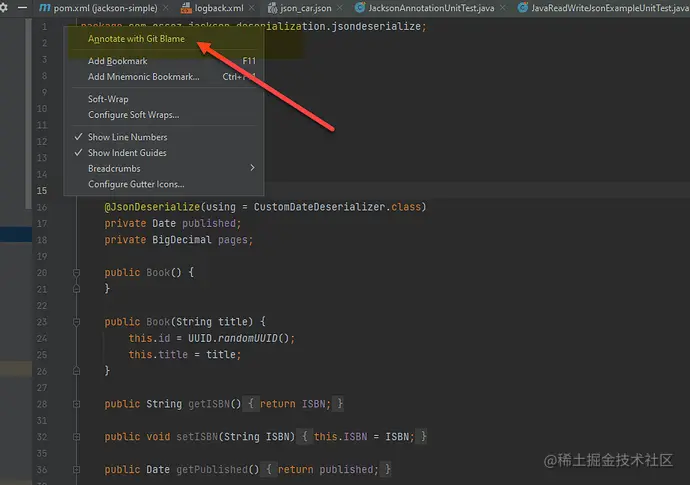Click BigDecimal type on line 18
The width and height of the screenshot is (690, 485).
click(x=182, y=240)
